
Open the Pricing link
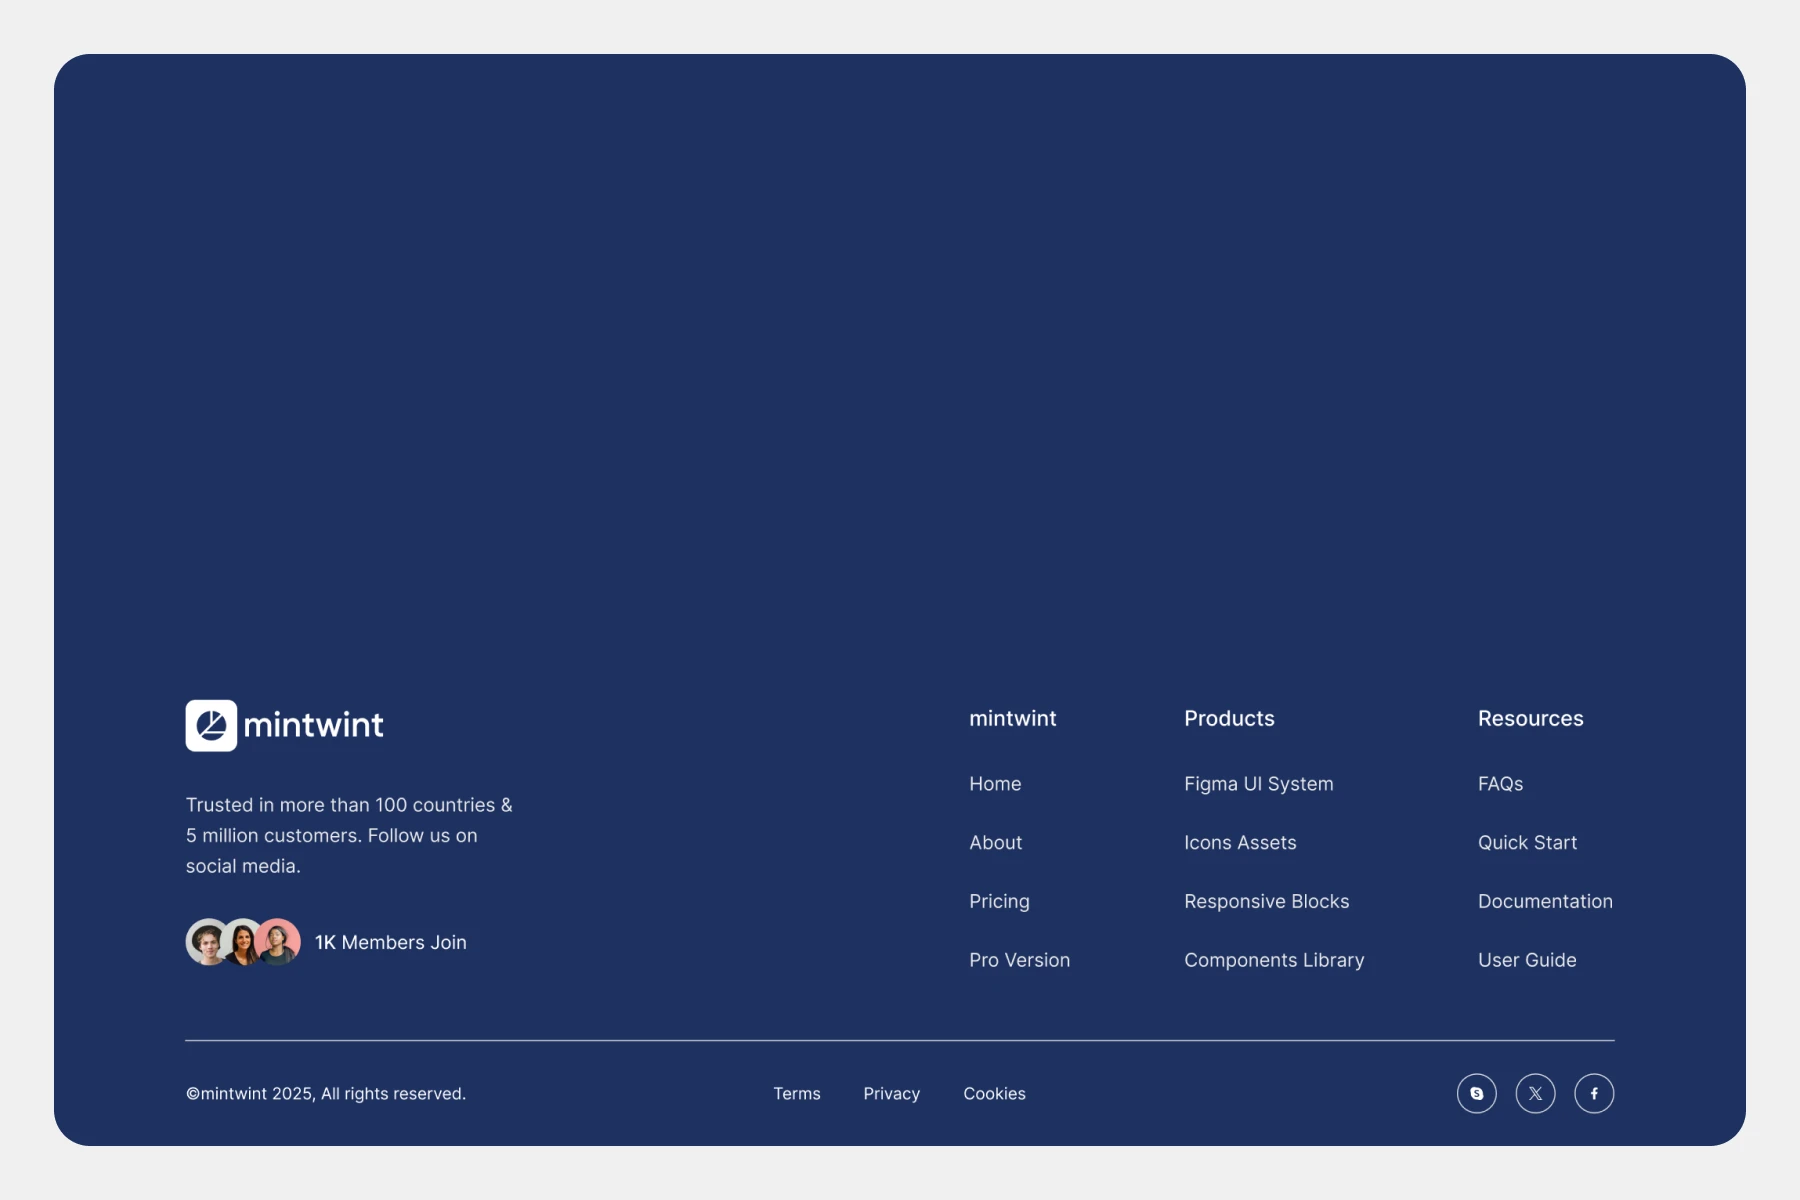click(999, 901)
